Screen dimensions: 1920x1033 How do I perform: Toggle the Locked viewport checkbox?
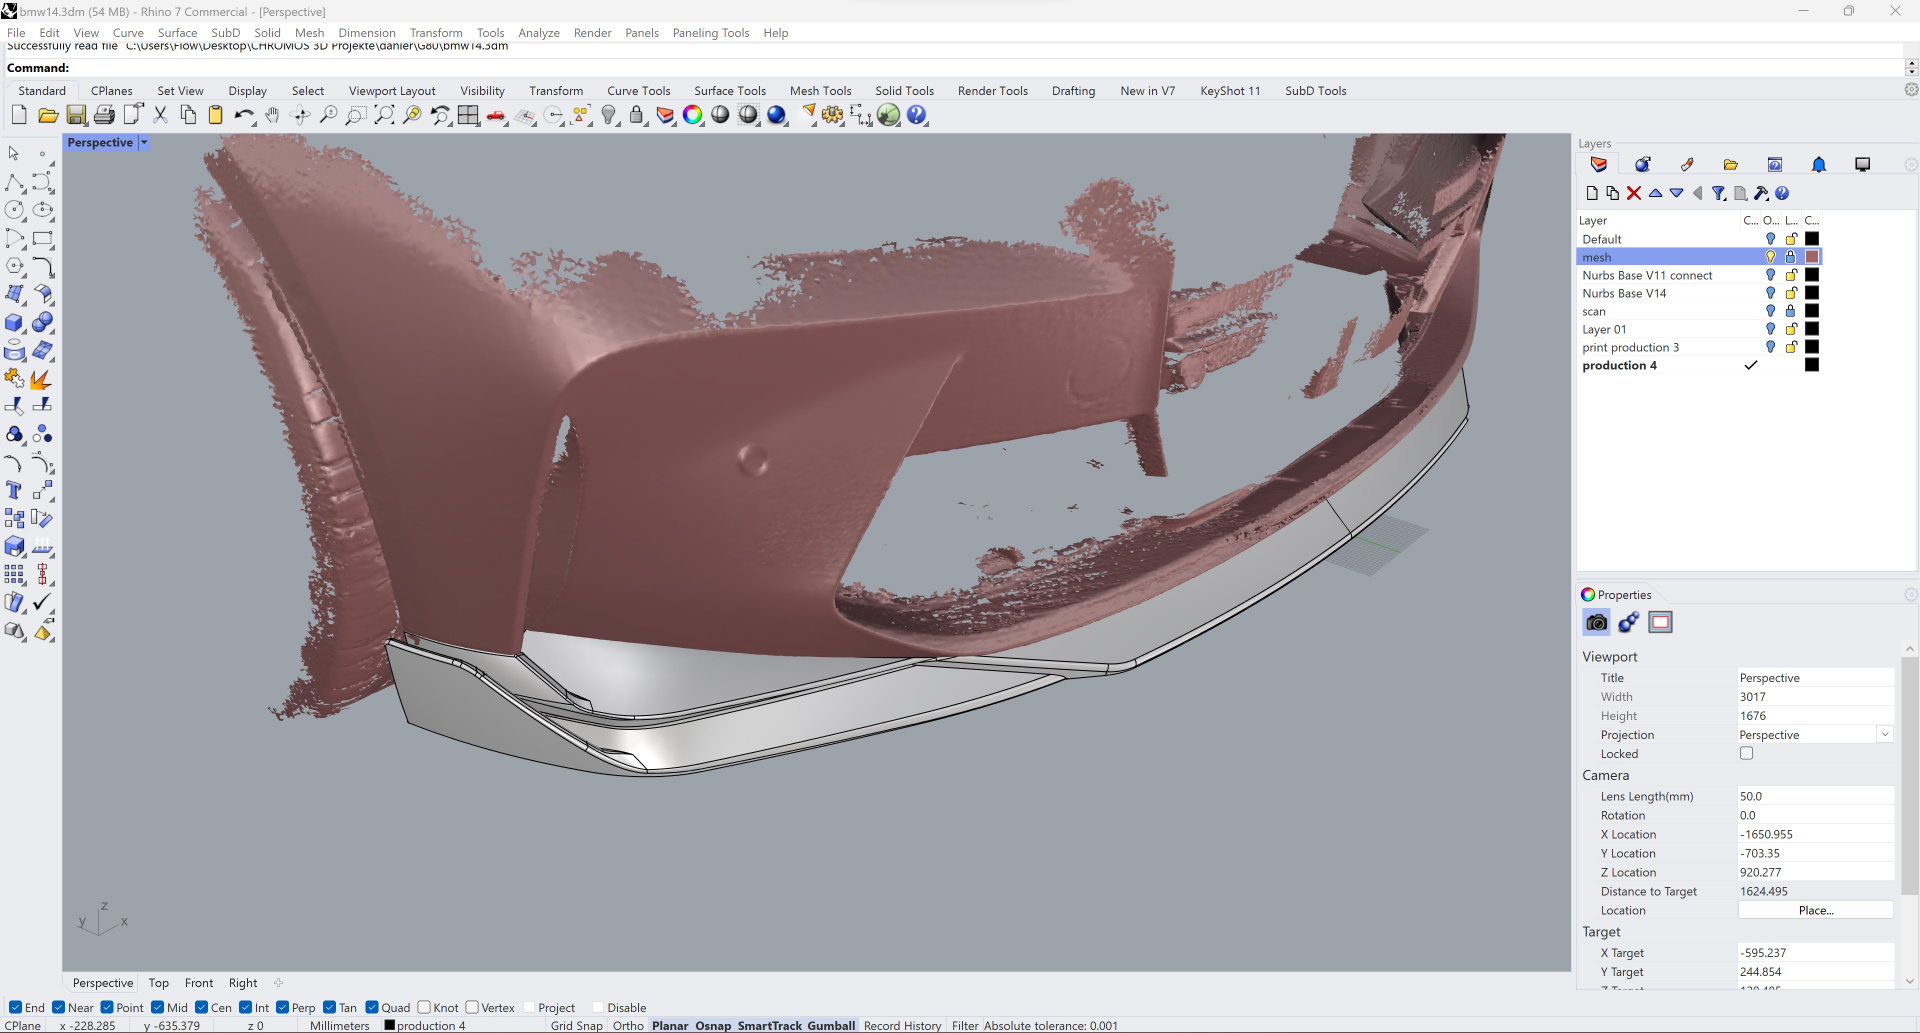(x=1746, y=754)
